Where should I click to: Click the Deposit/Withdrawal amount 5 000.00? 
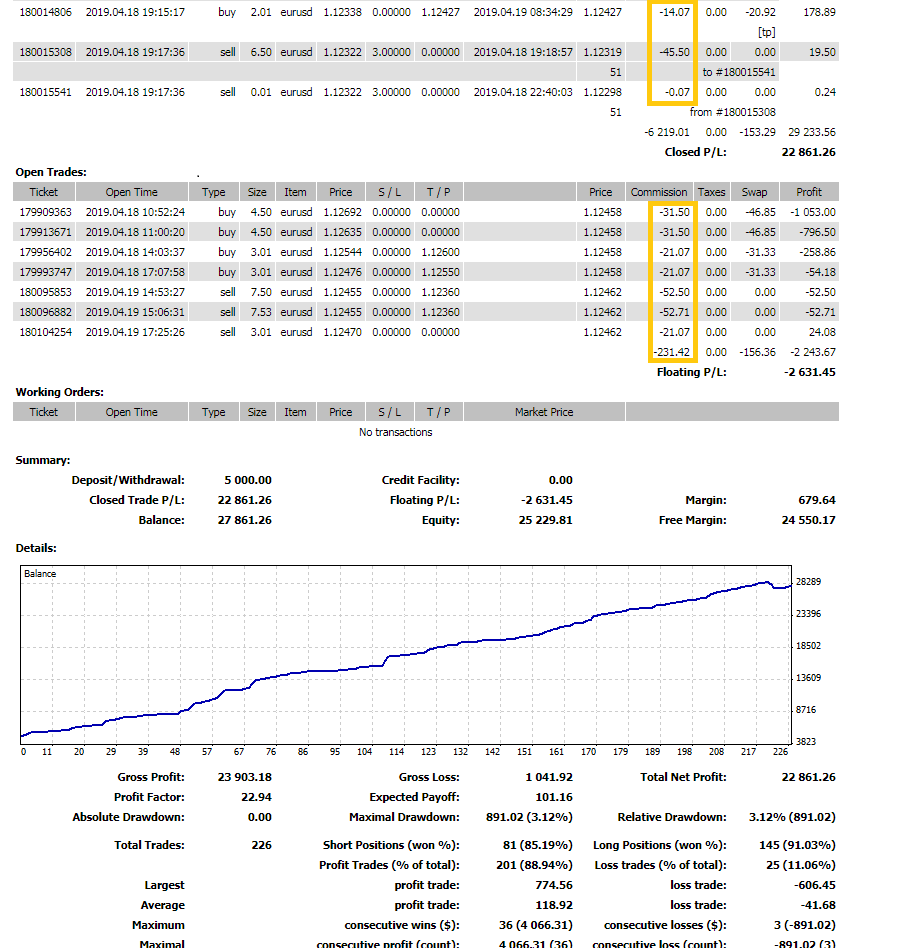click(246, 480)
